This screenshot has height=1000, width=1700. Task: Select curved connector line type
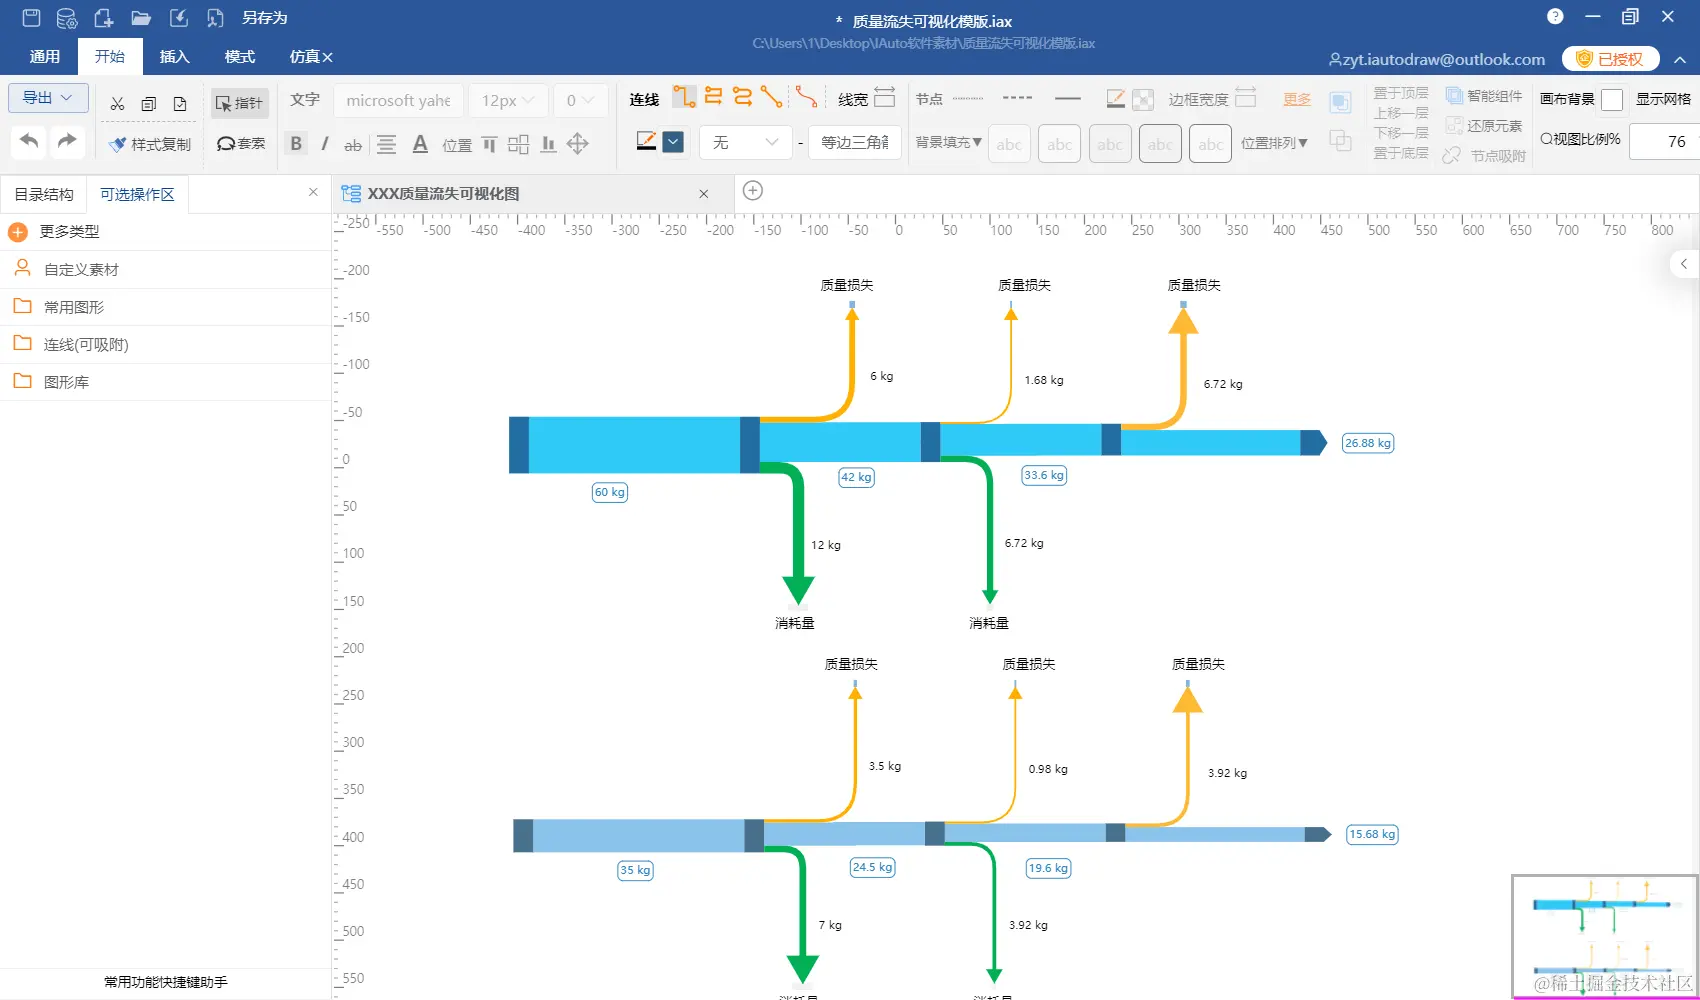click(806, 97)
